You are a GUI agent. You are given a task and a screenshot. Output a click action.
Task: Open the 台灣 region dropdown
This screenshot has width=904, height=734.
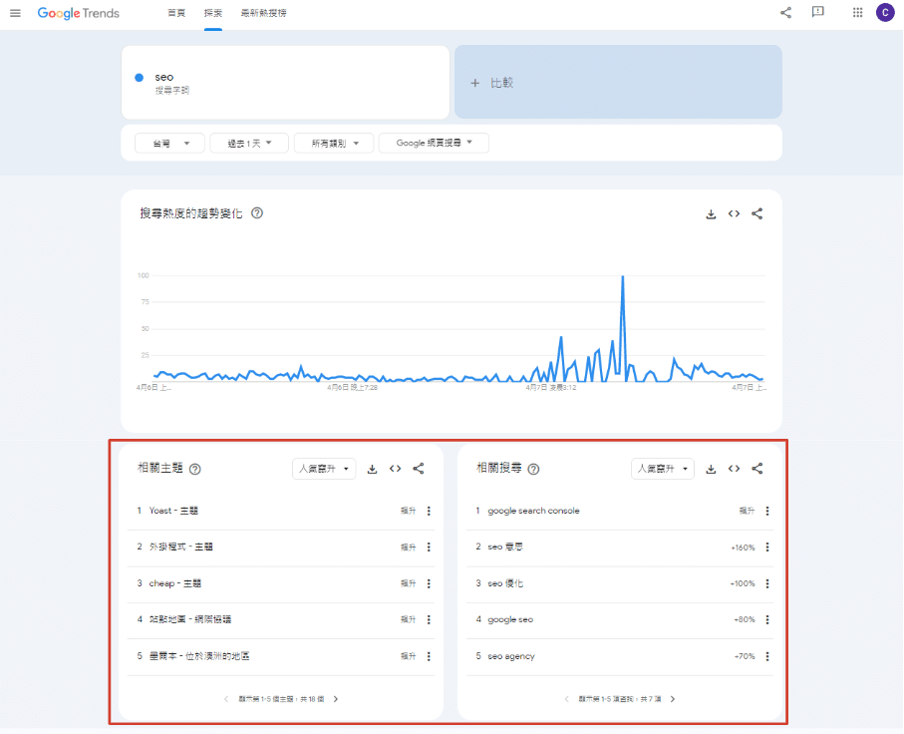coord(170,143)
